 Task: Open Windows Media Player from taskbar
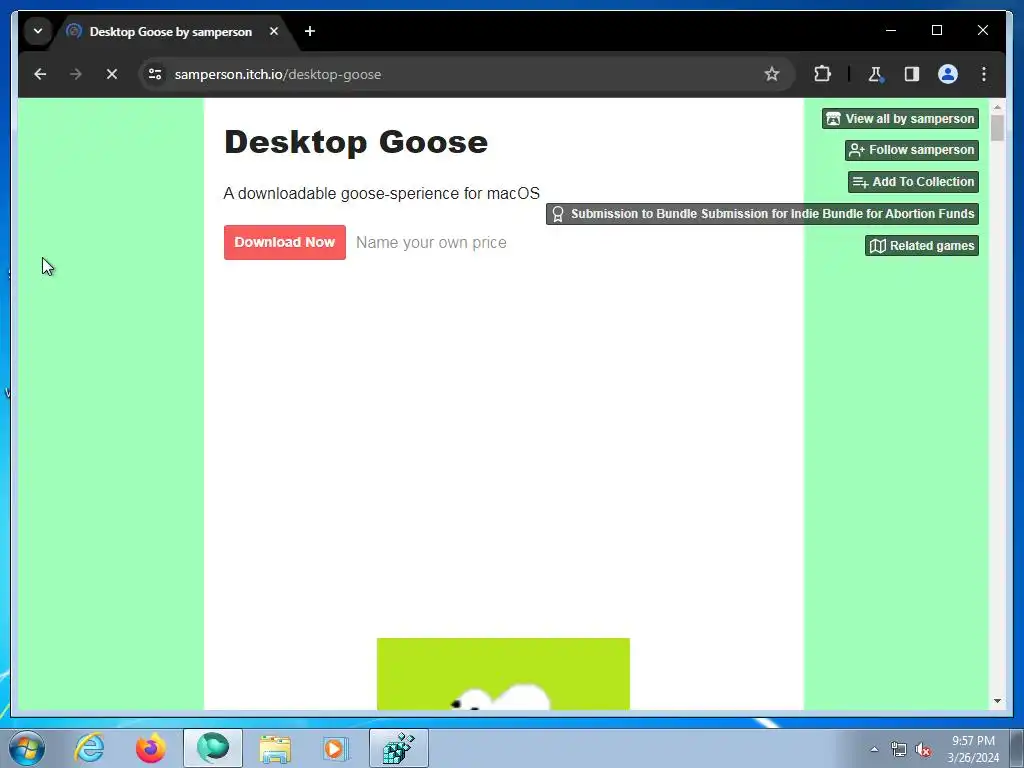(336, 748)
